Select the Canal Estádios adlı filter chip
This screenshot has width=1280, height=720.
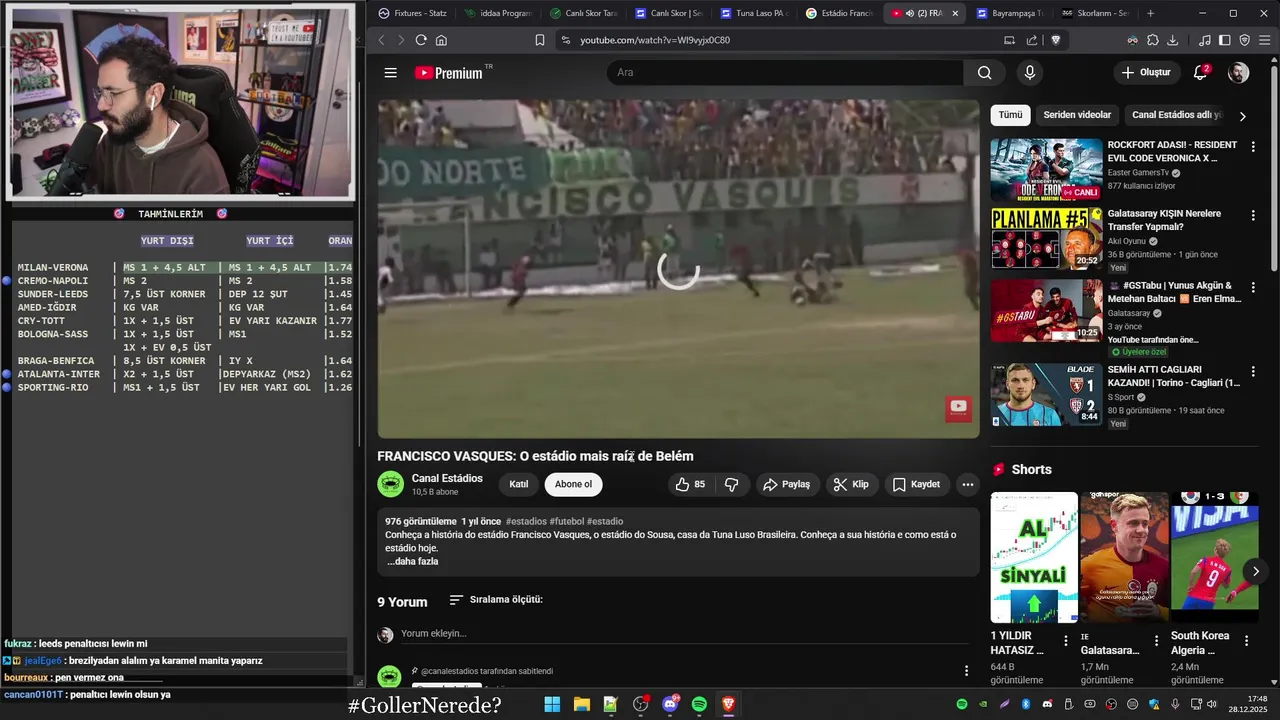[1176, 115]
